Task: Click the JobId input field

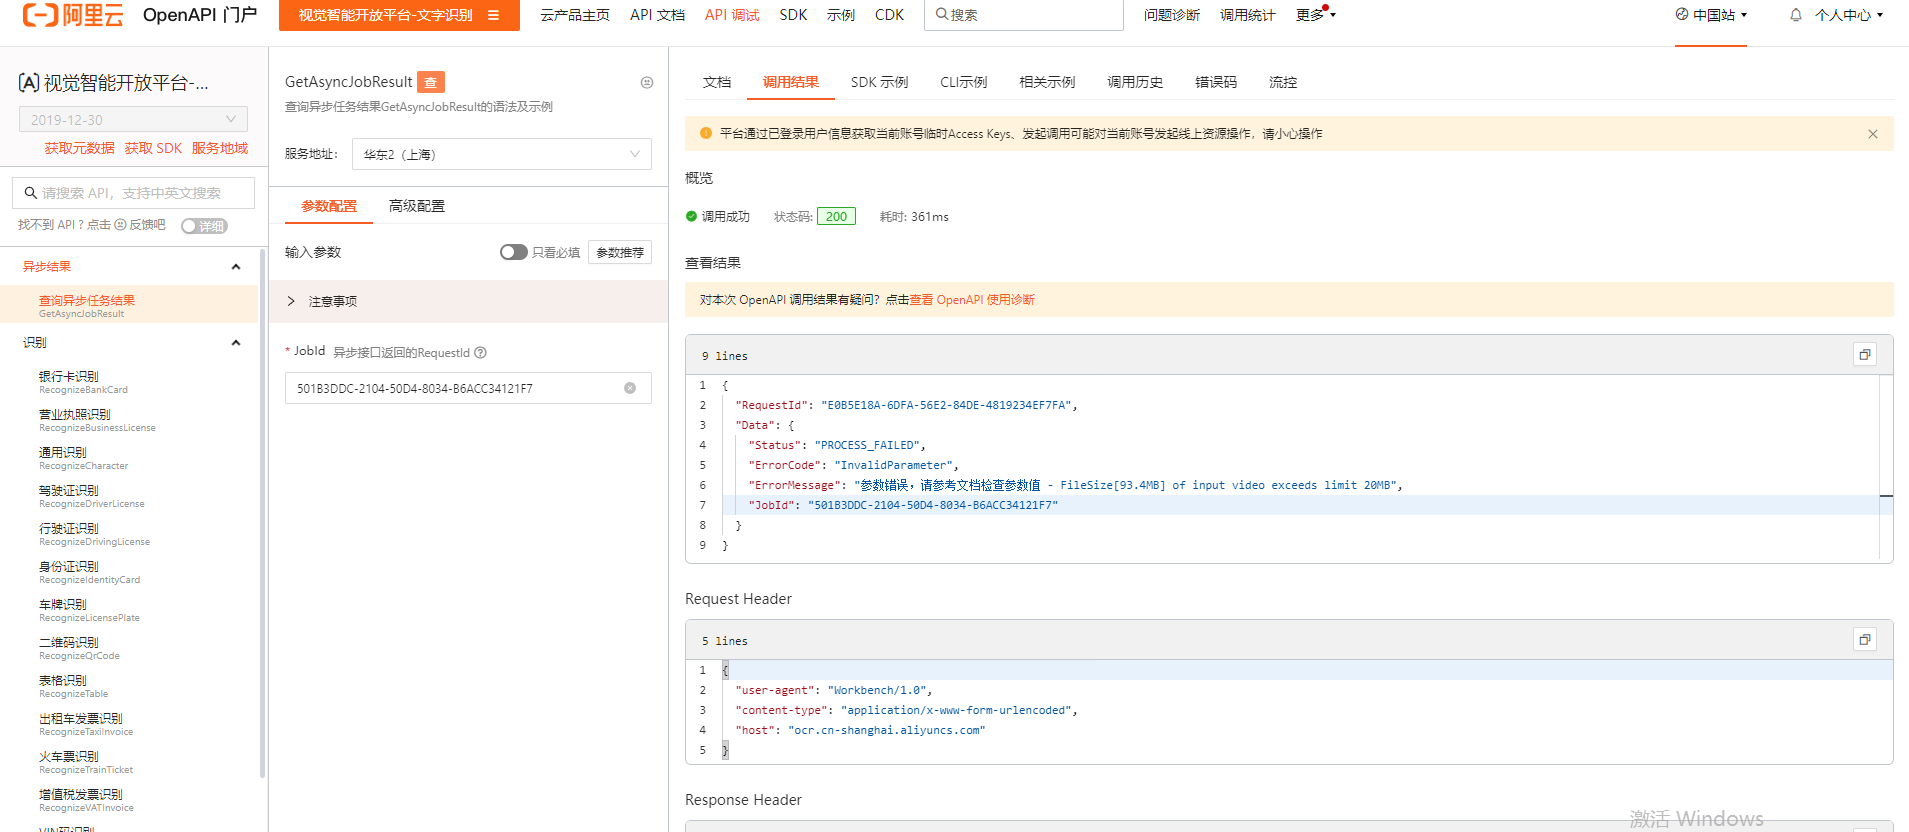Action: (468, 388)
